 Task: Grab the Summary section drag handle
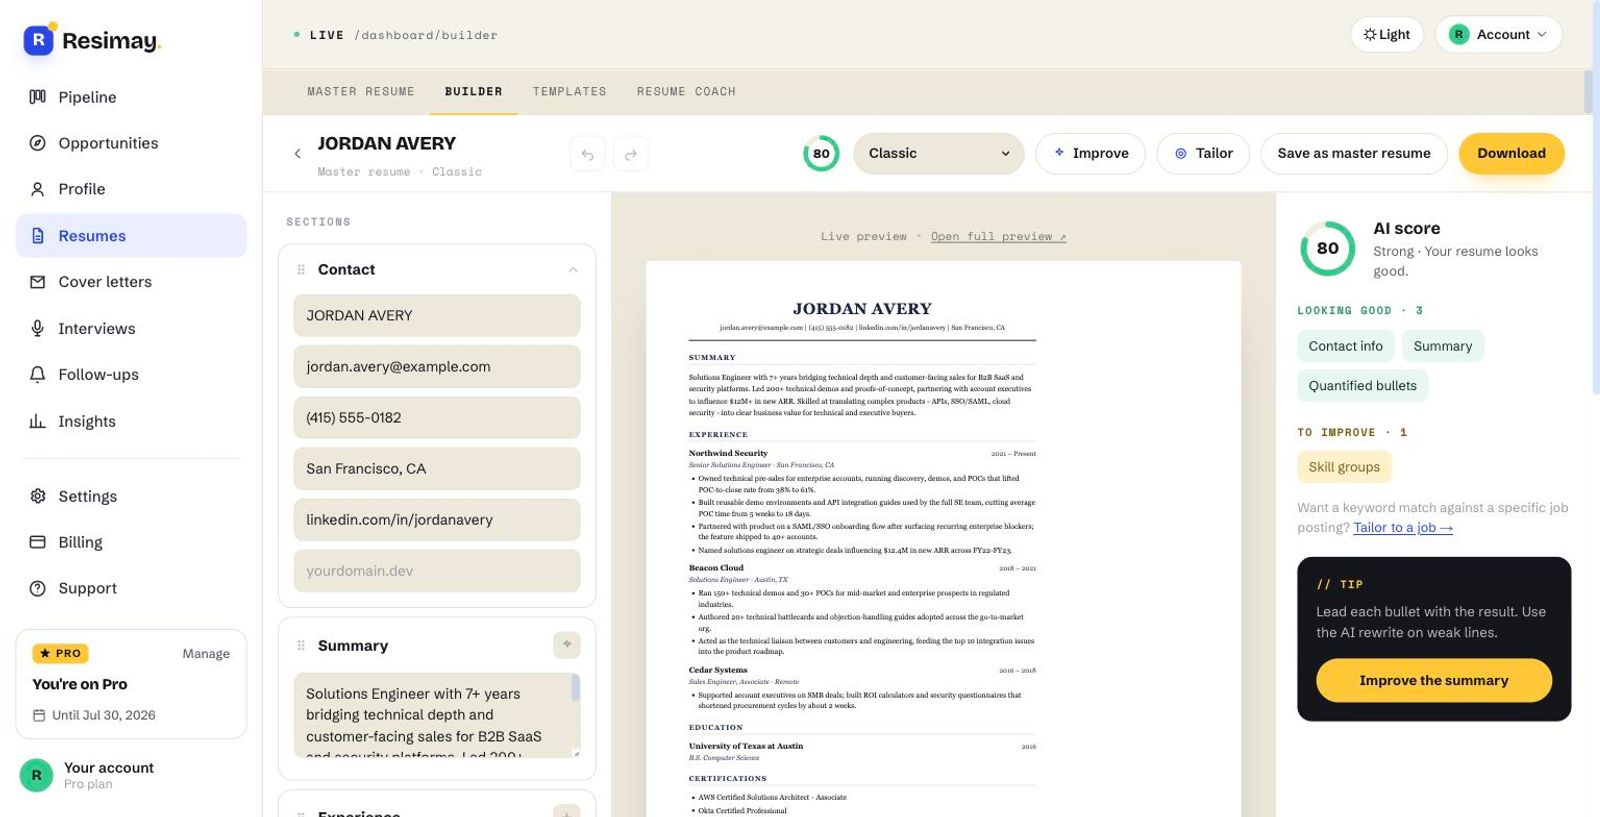click(301, 646)
